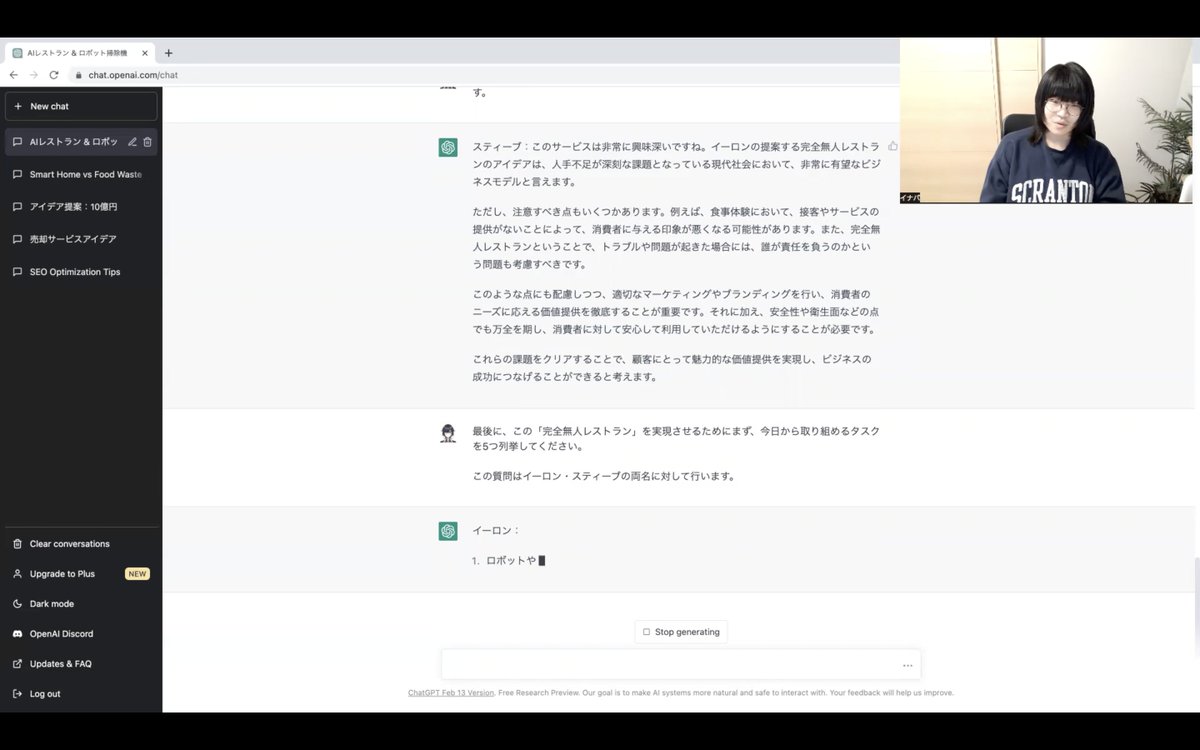The width and height of the screenshot is (1200, 750).
Task: Open Updates & FAQ
Action: tap(81, 664)
